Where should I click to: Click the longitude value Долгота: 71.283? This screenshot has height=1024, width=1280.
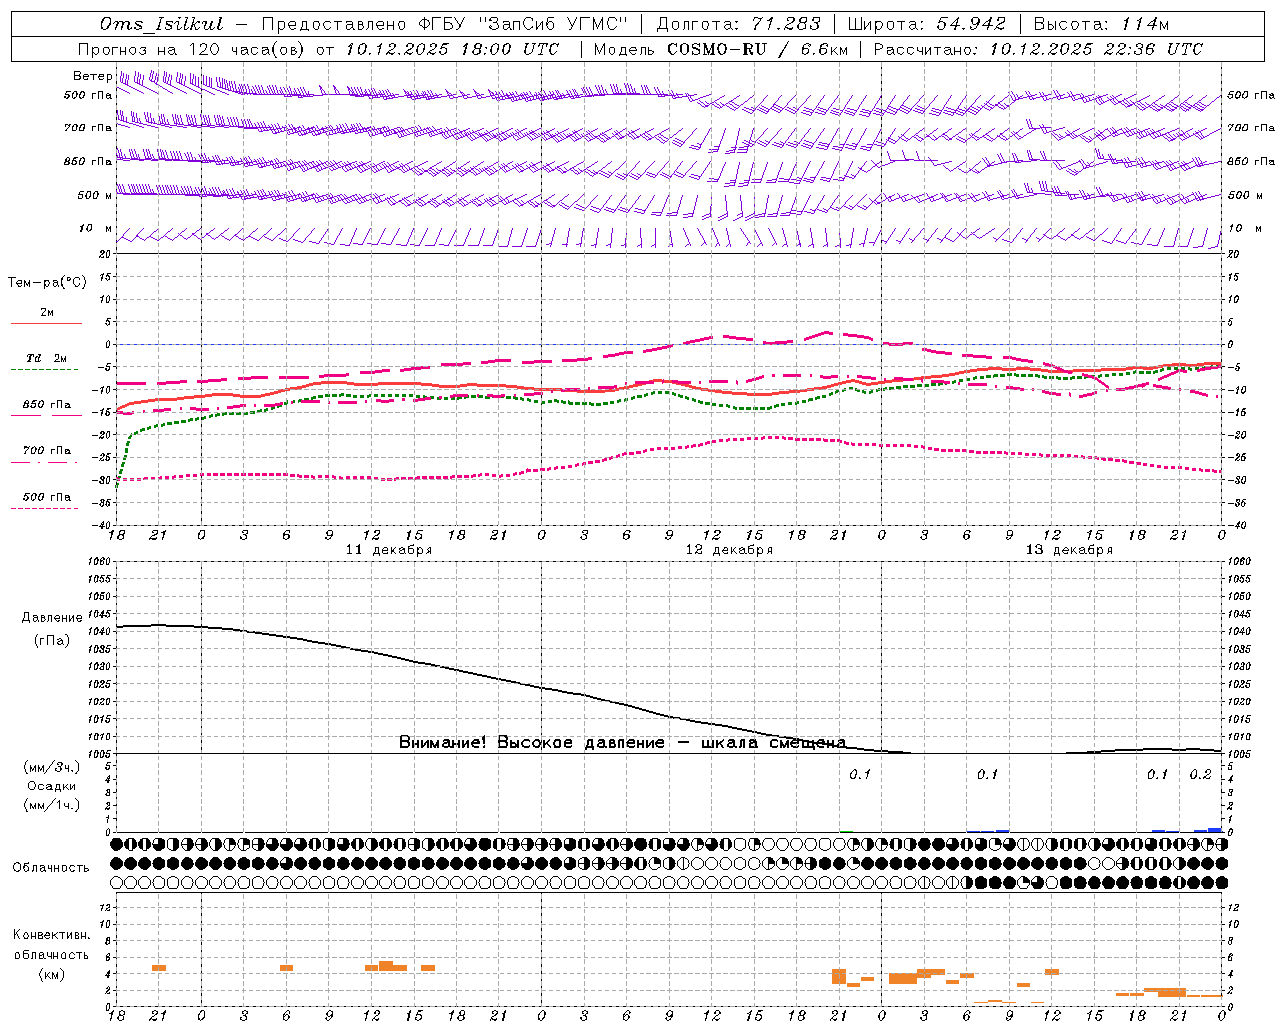tap(738, 24)
